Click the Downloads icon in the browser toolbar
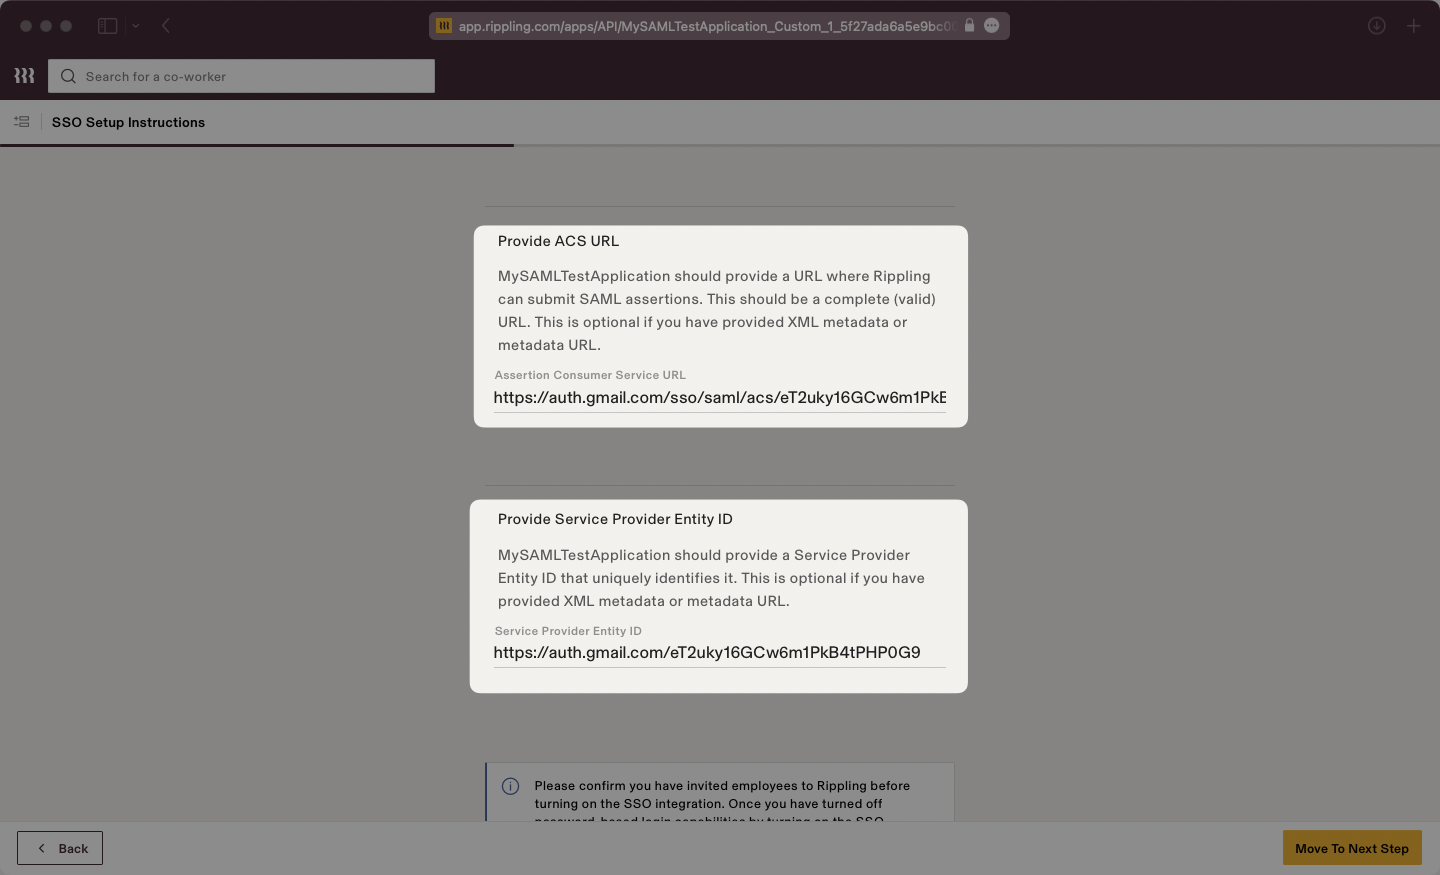This screenshot has width=1440, height=875. pos(1377,26)
